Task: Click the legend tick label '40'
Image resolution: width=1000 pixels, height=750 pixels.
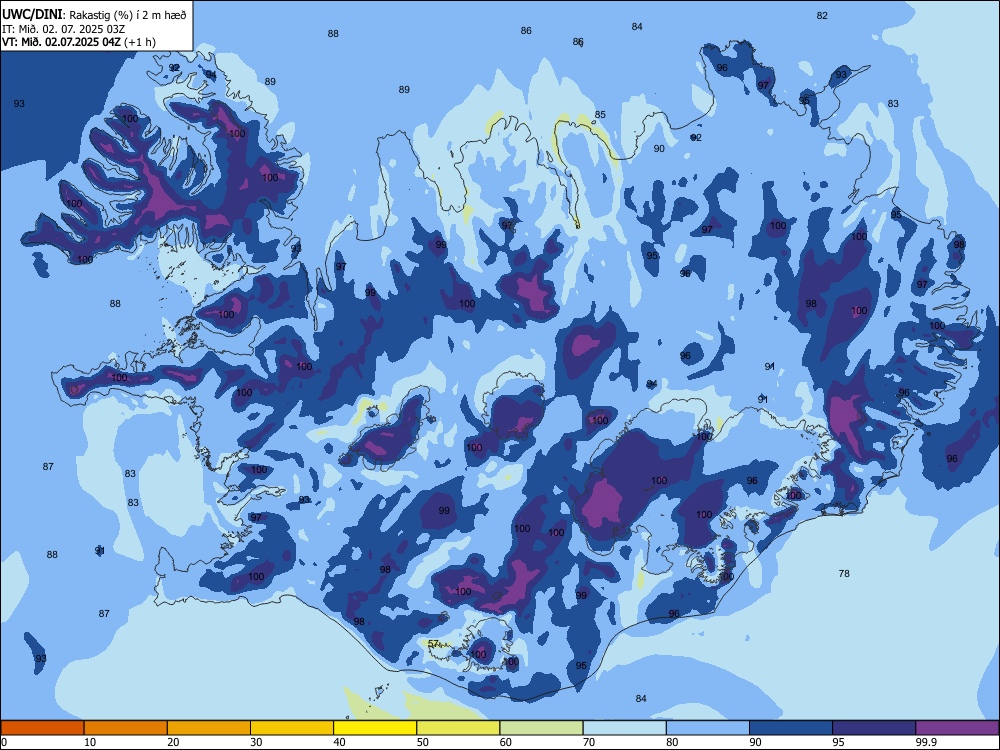Action: point(340,742)
